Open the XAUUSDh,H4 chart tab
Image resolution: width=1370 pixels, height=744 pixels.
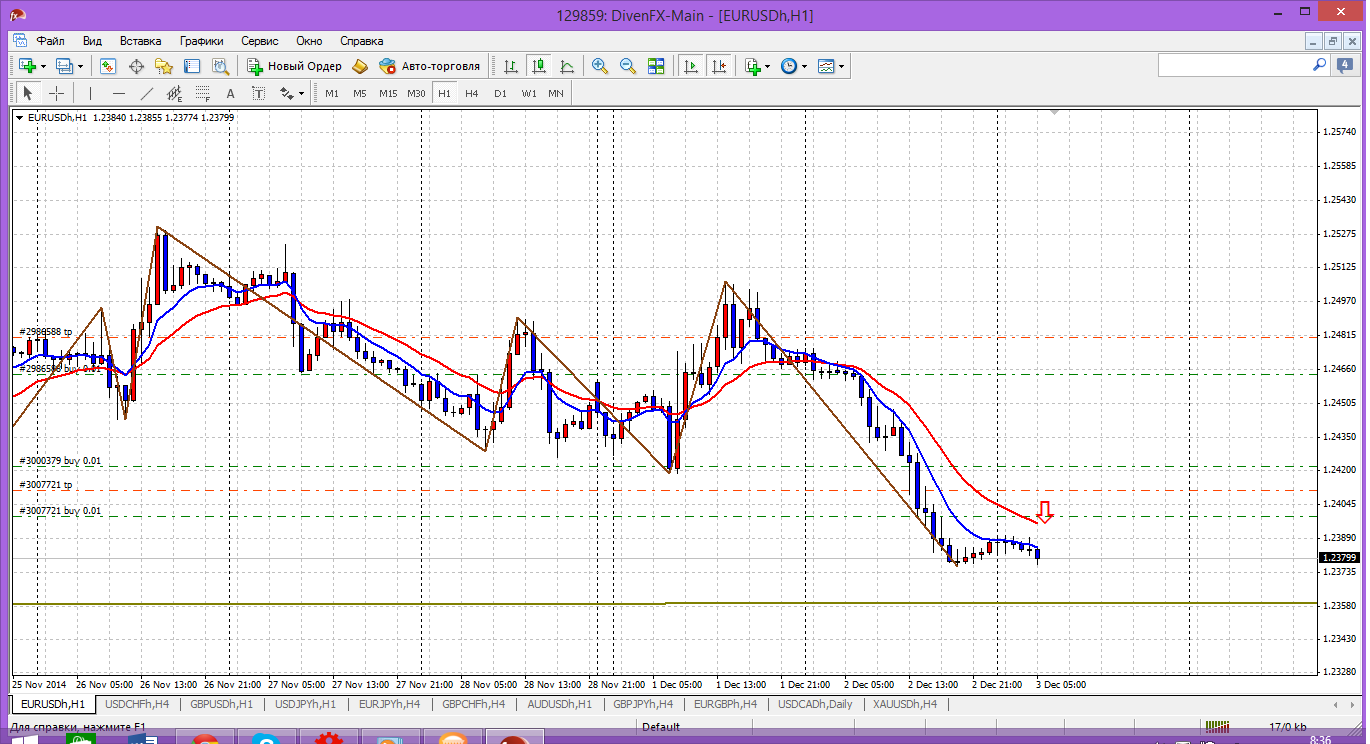904,704
